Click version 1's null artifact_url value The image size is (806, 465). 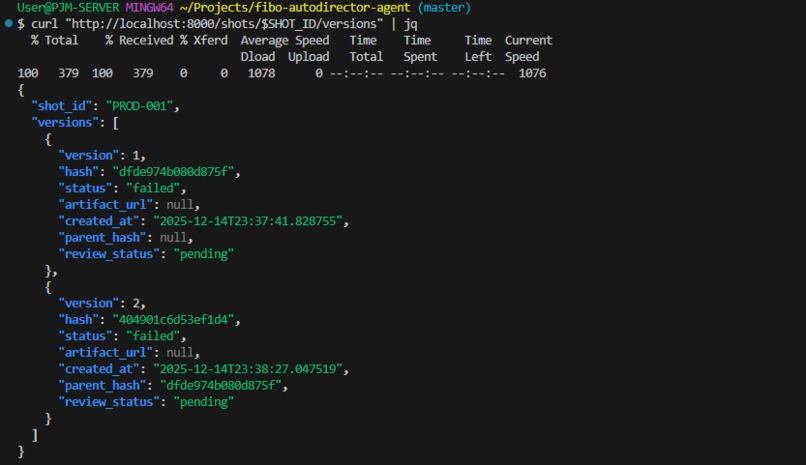(180, 204)
